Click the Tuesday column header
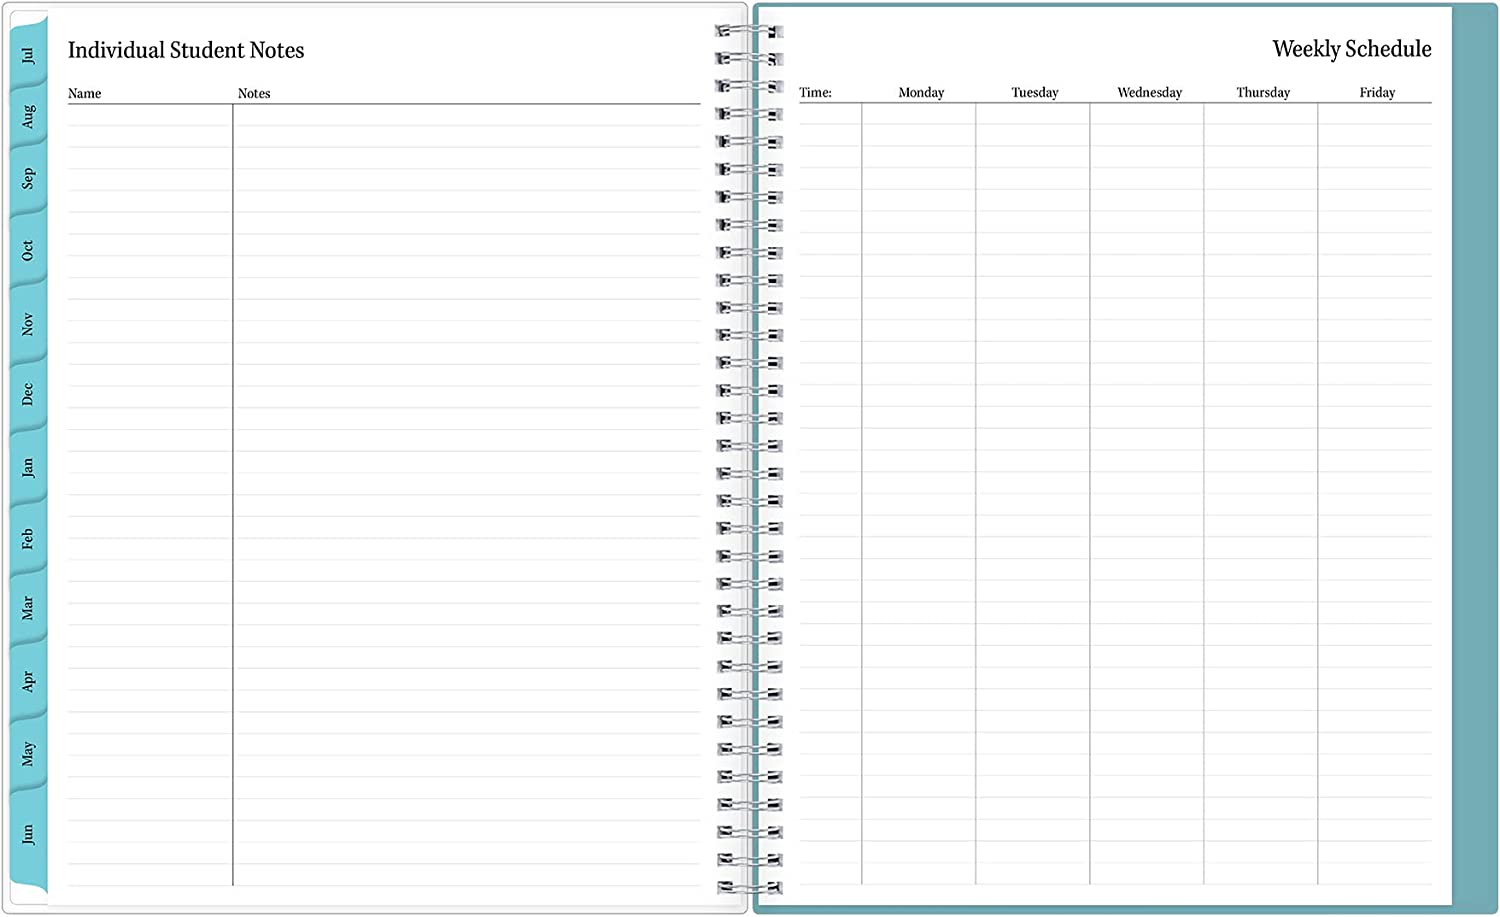This screenshot has height=917, width=1500. click(1034, 92)
